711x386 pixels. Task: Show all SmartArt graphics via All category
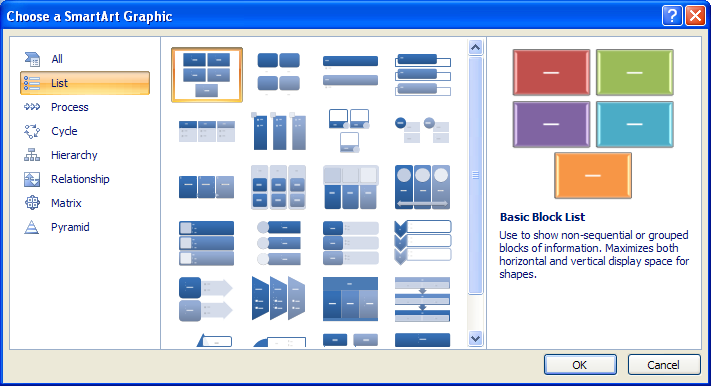click(85, 59)
